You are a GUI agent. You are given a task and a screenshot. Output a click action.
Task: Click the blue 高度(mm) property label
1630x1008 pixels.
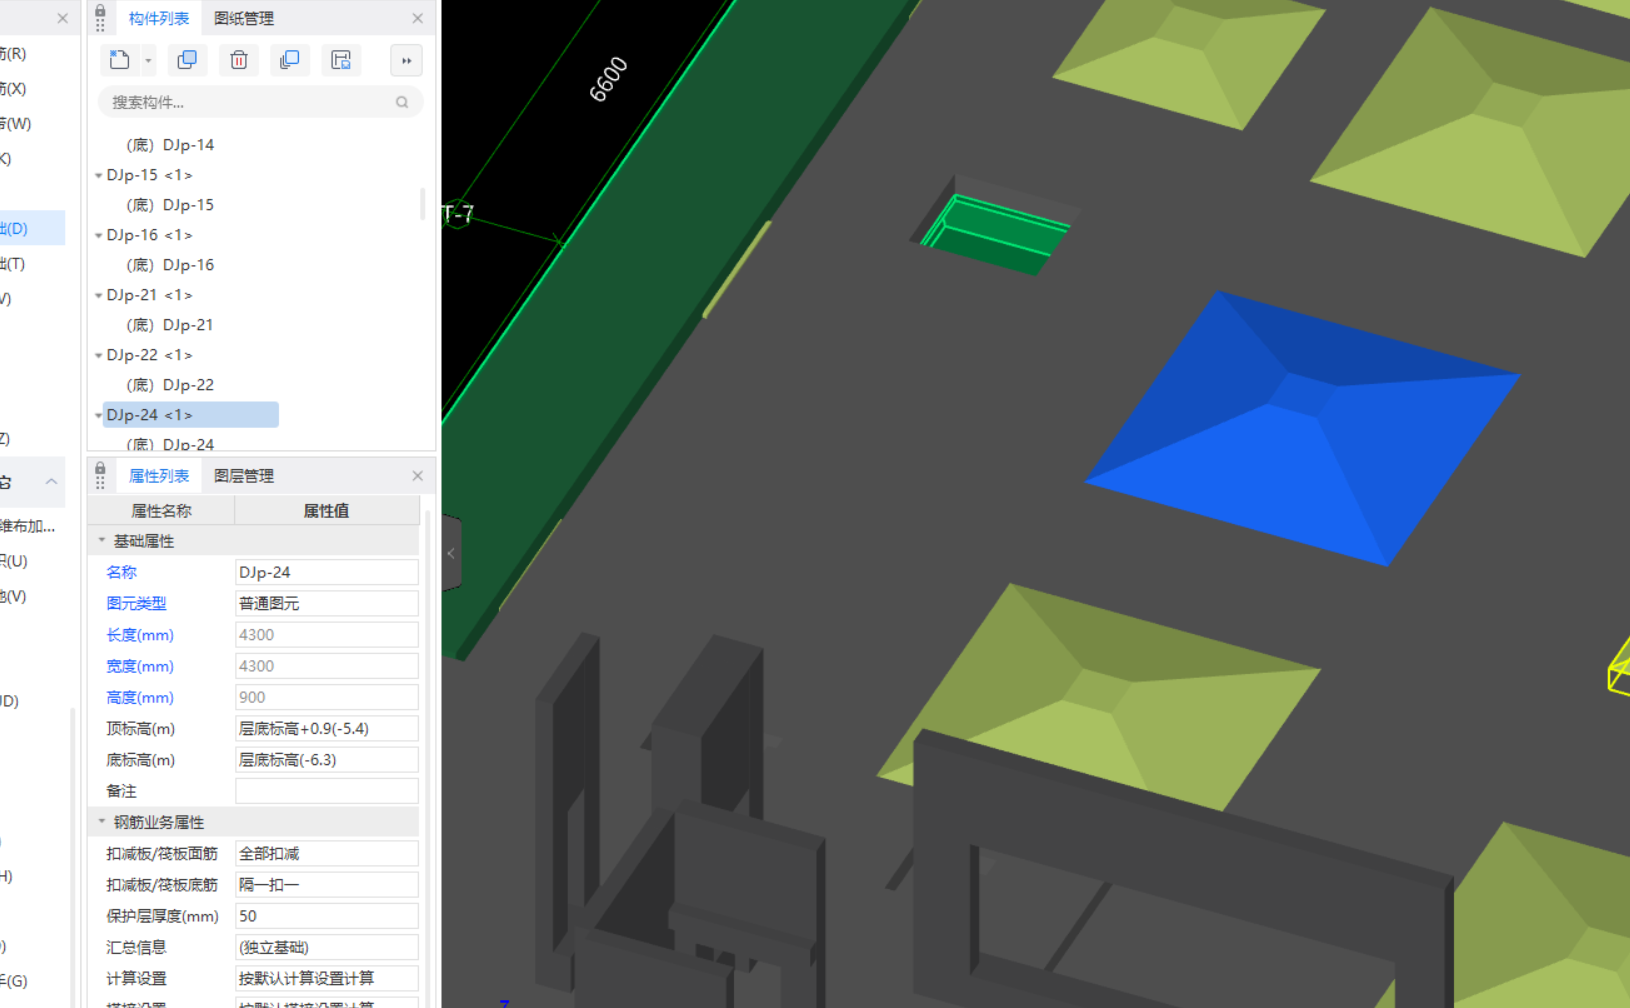pyautogui.click(x=140, y=697)
